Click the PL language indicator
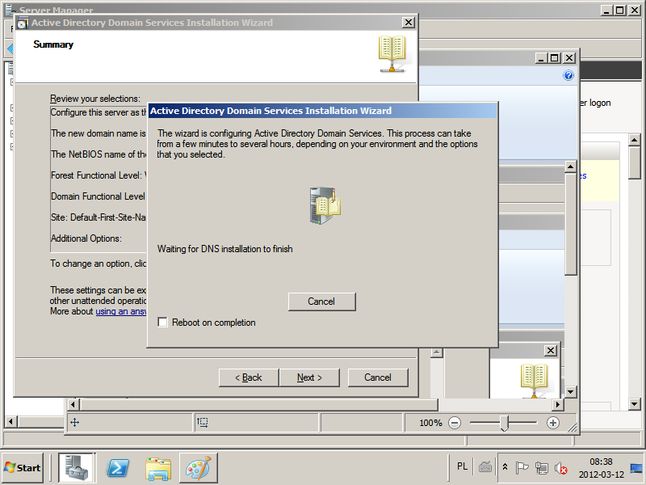 (462, 466)
